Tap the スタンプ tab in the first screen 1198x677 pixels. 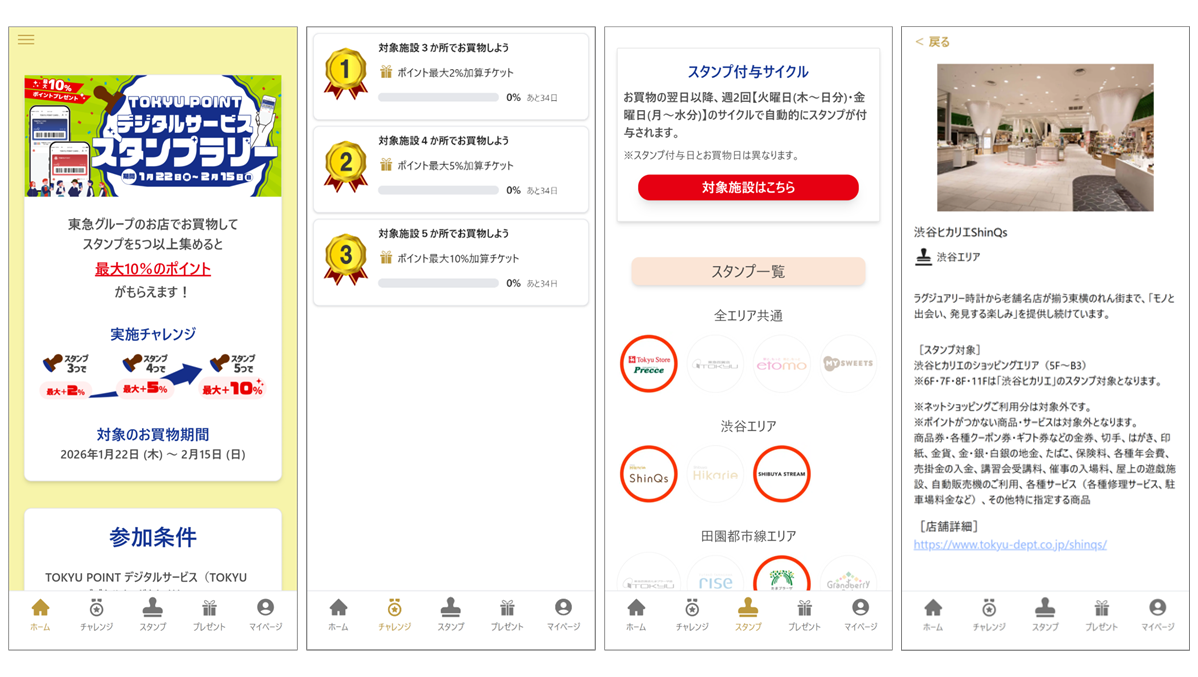pos(153,614)
